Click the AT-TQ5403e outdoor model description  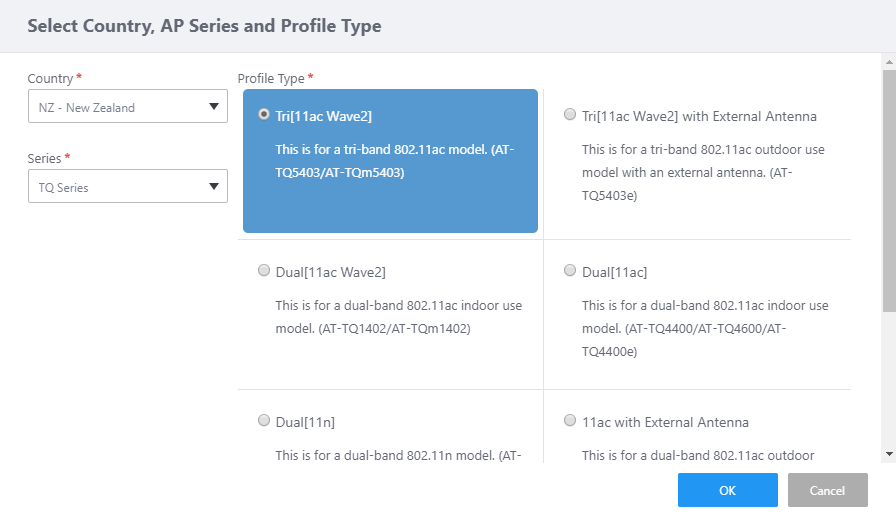705,172
